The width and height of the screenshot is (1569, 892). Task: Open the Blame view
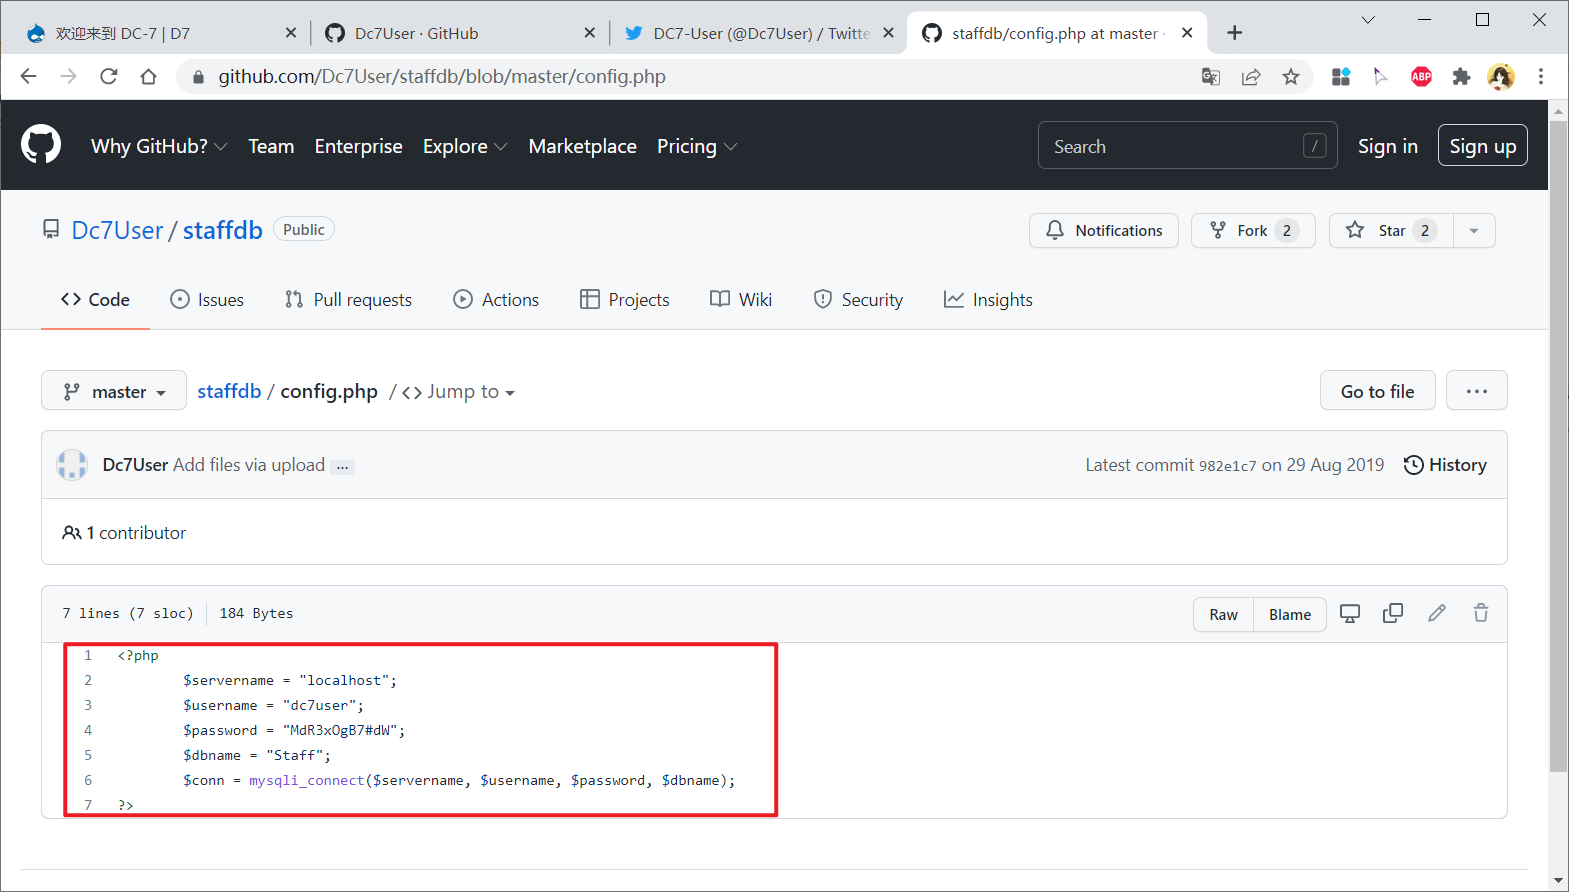(x=1290, y=615)
